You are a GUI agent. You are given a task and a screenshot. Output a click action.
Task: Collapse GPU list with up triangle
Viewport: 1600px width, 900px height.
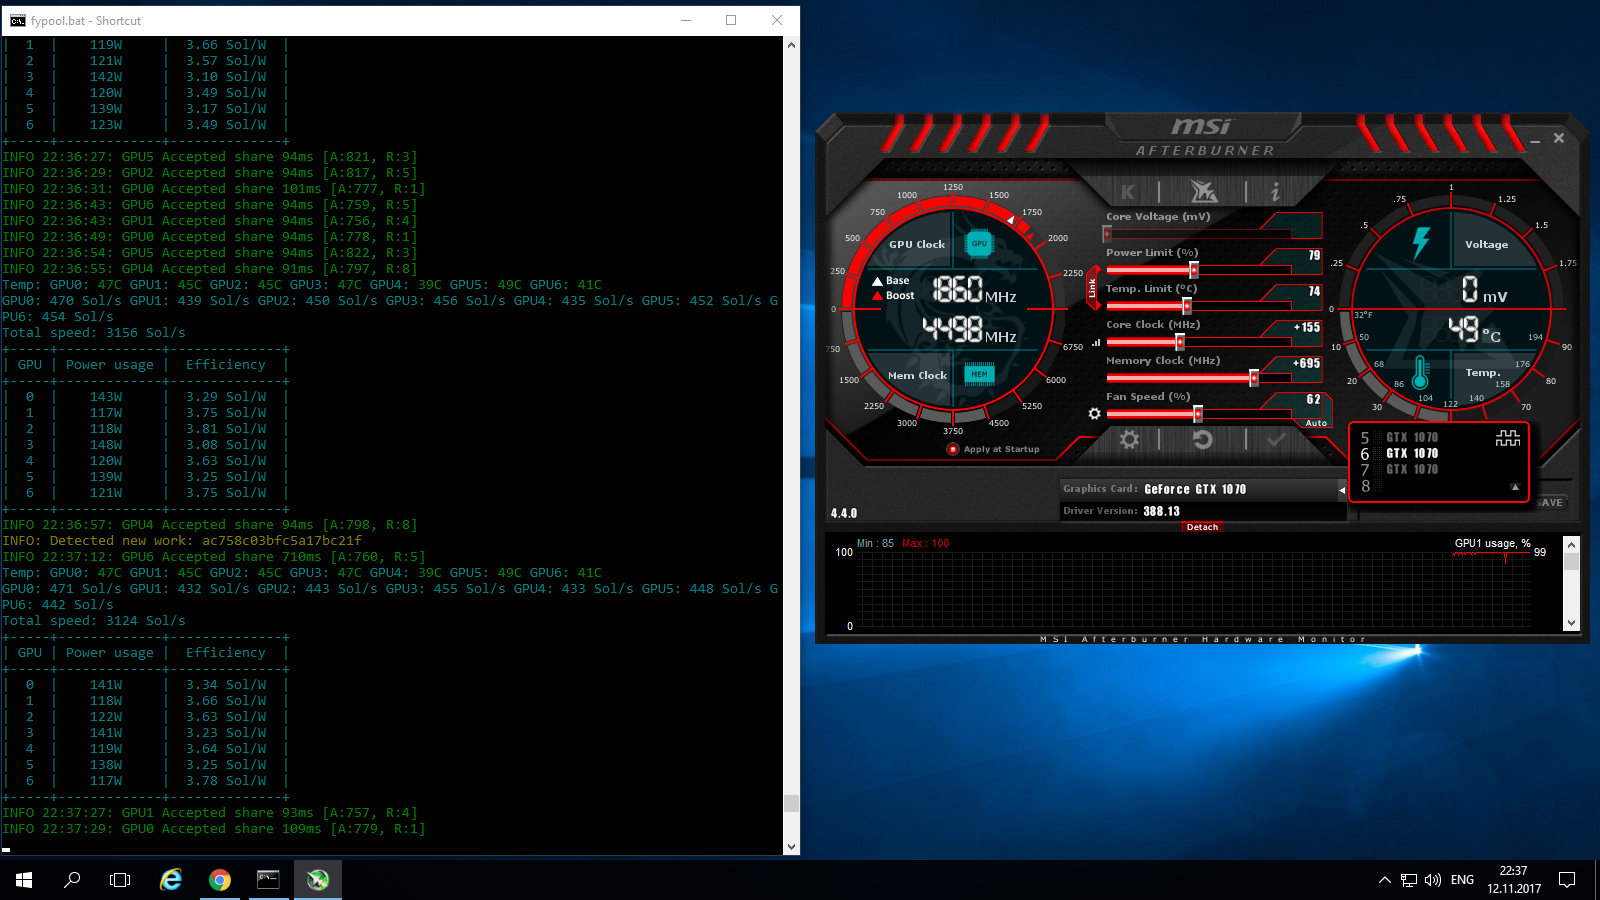click(x=1515, y=487)
